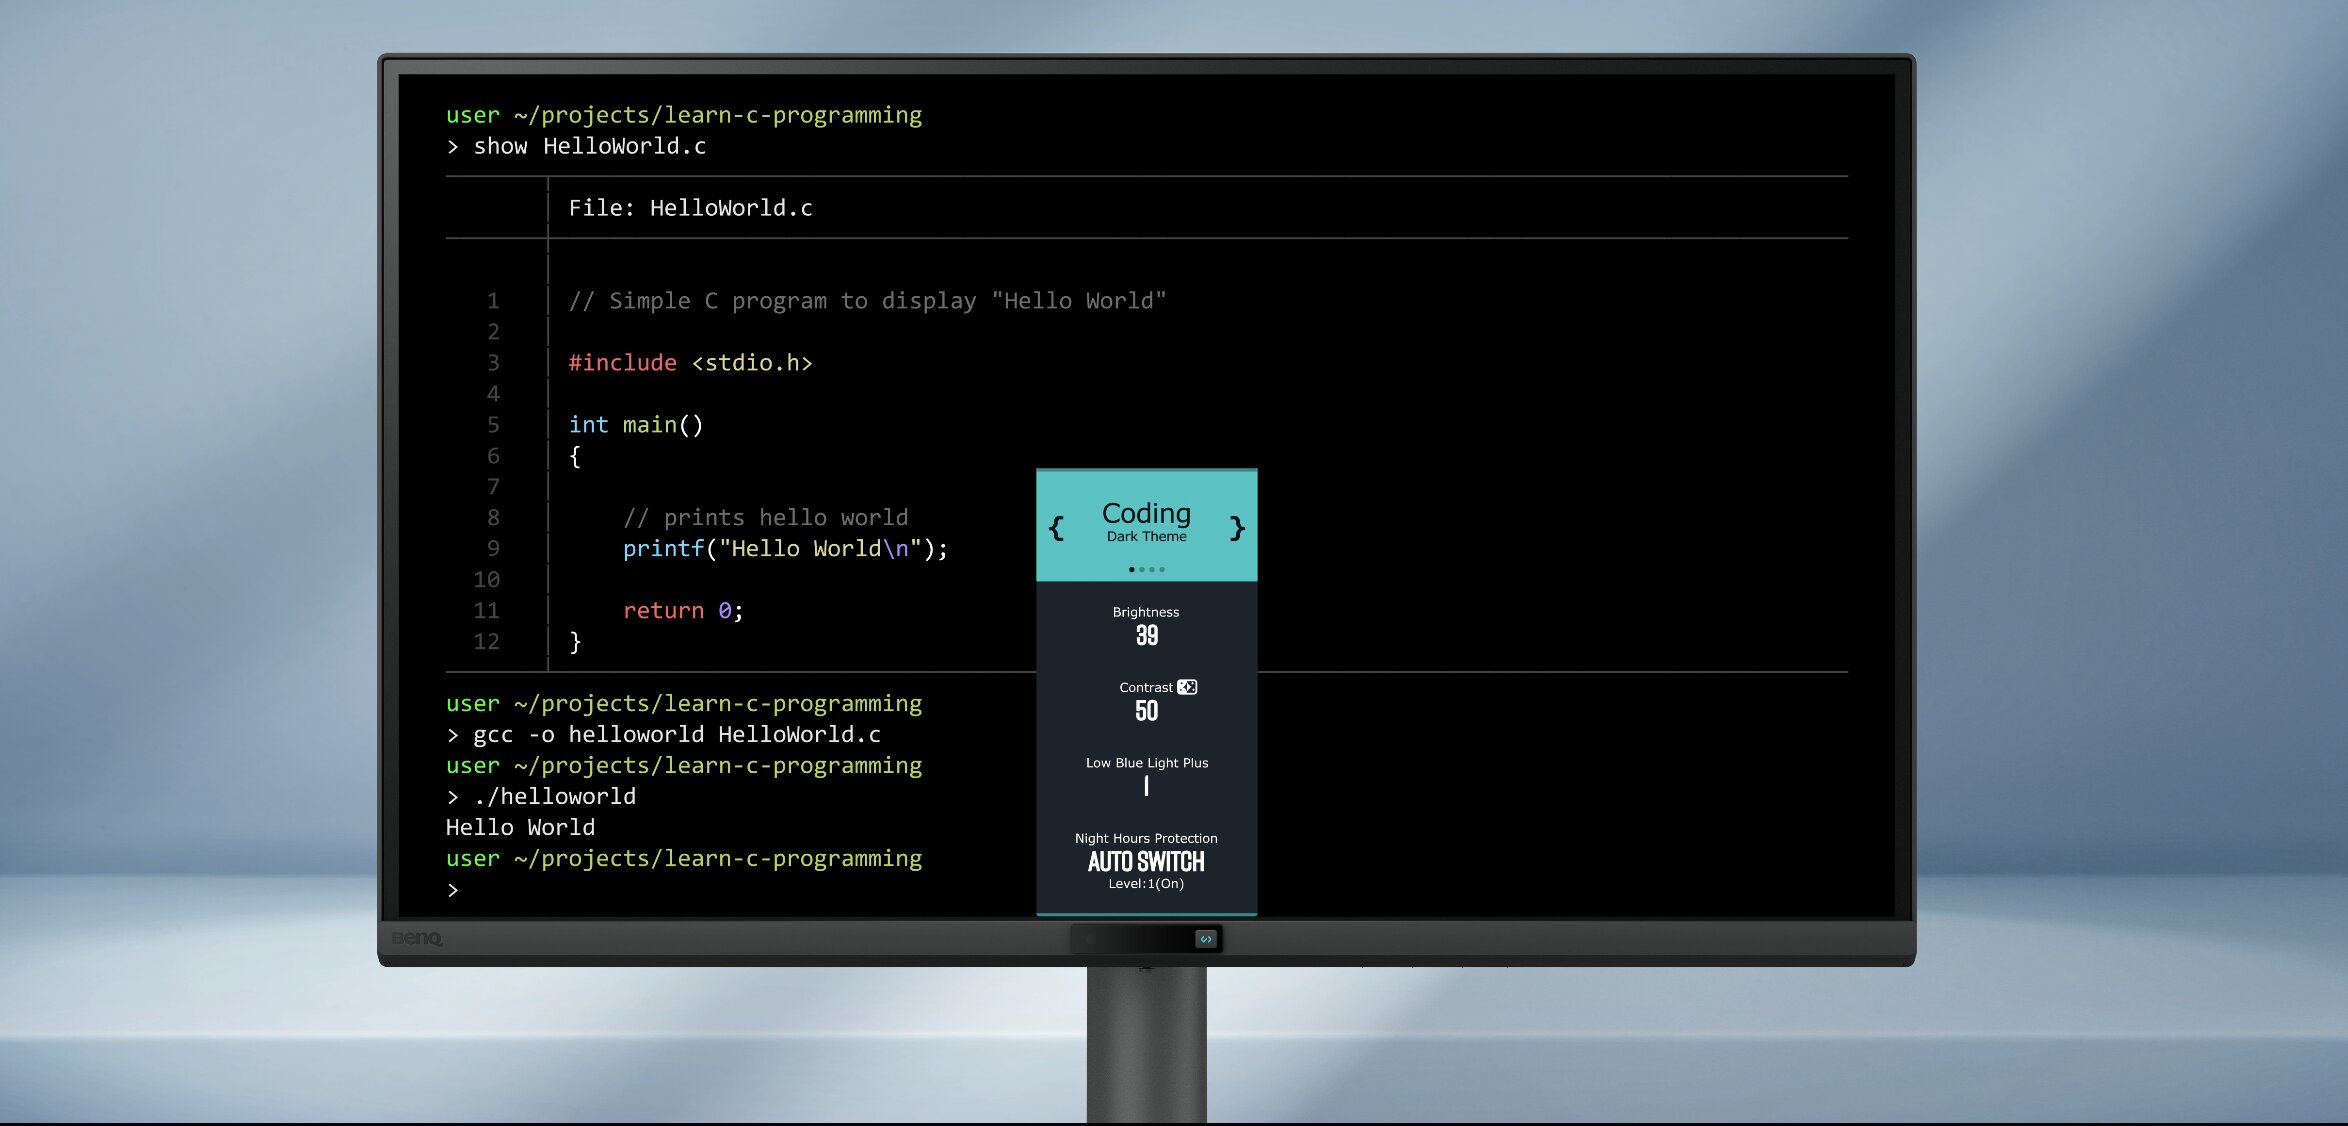The height and width of the screenshot is (1126, 2348).
Task: Click the contrast icon beside the Contrast label
Action: [x=1187, y=687]
